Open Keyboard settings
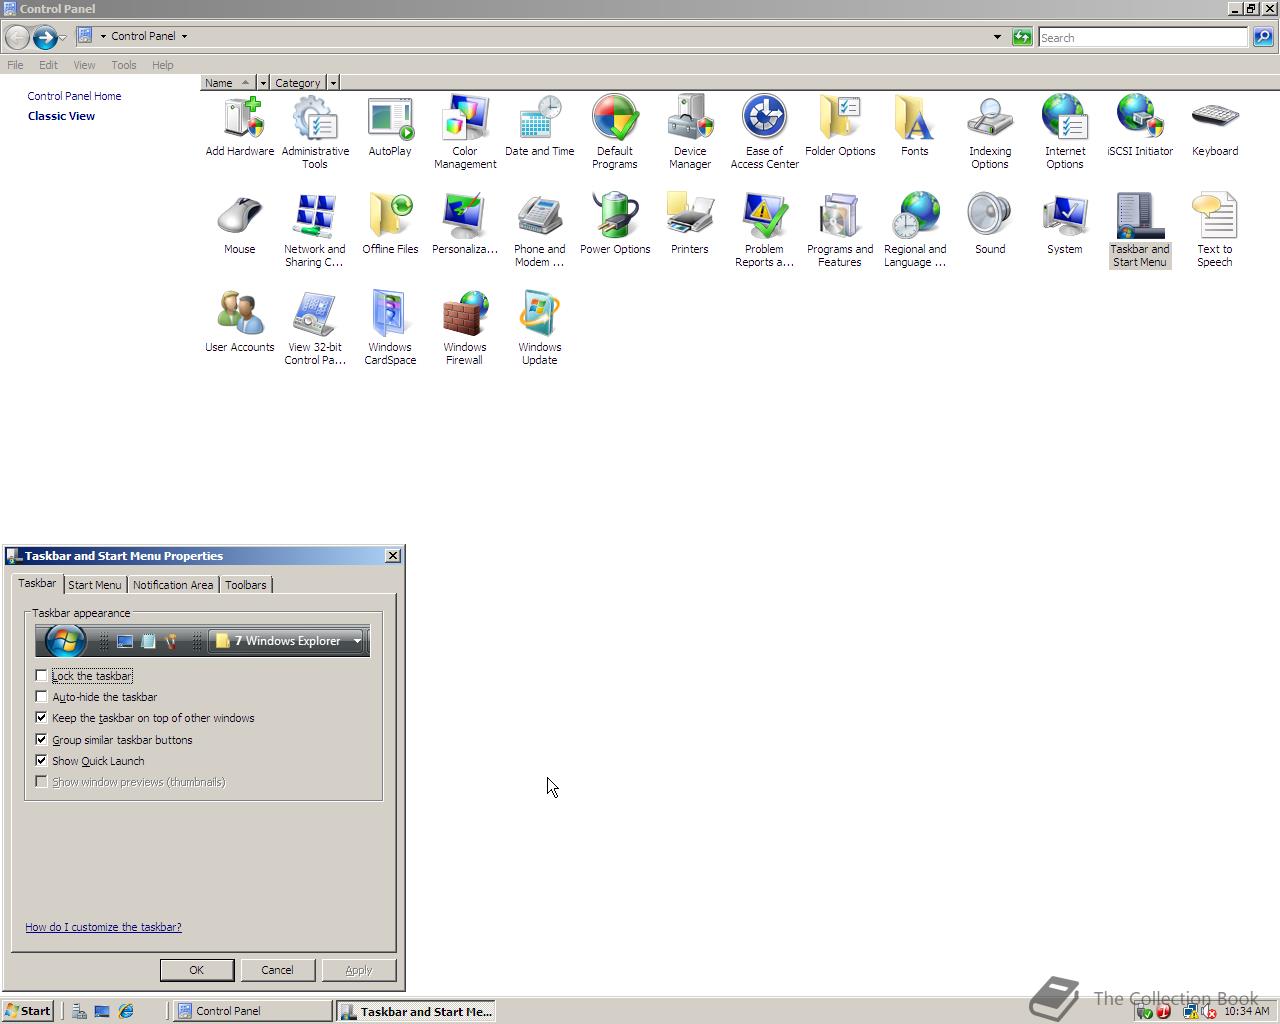 point(1215,127)
